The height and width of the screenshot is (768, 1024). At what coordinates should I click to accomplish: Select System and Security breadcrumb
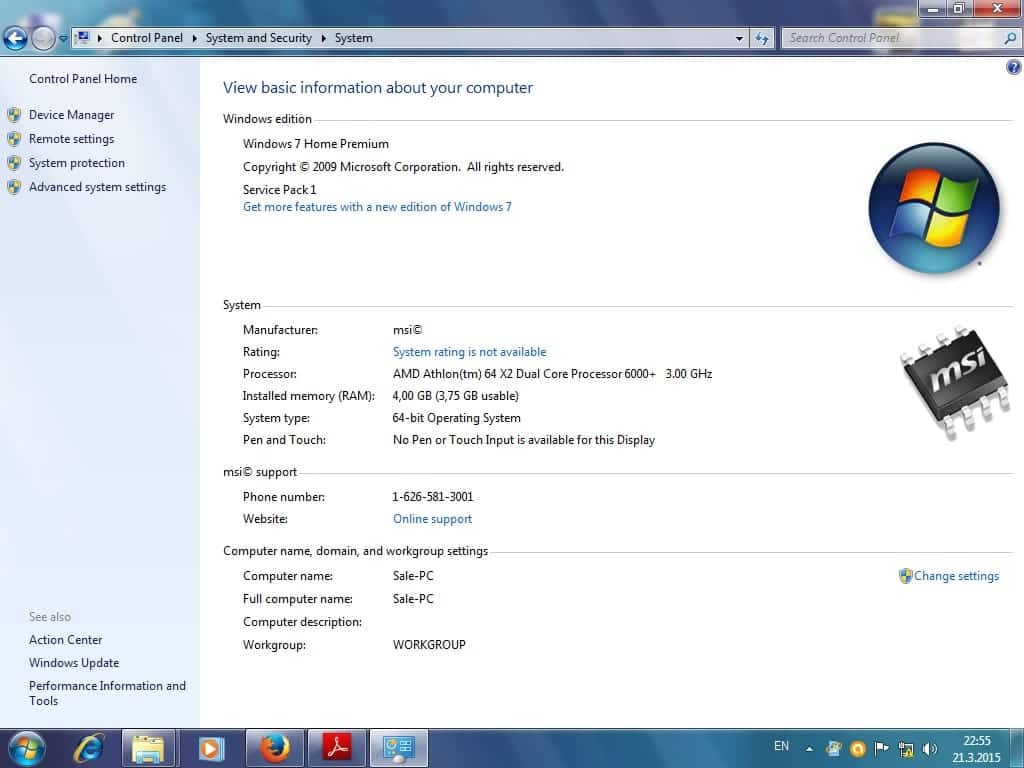[259, 38]
